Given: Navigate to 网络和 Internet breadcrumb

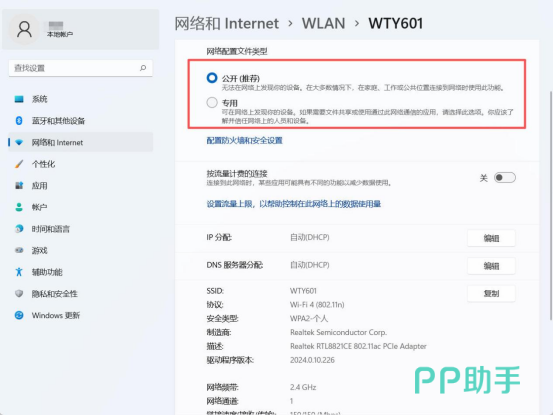Looking at the screenshot, I should 227,24.
